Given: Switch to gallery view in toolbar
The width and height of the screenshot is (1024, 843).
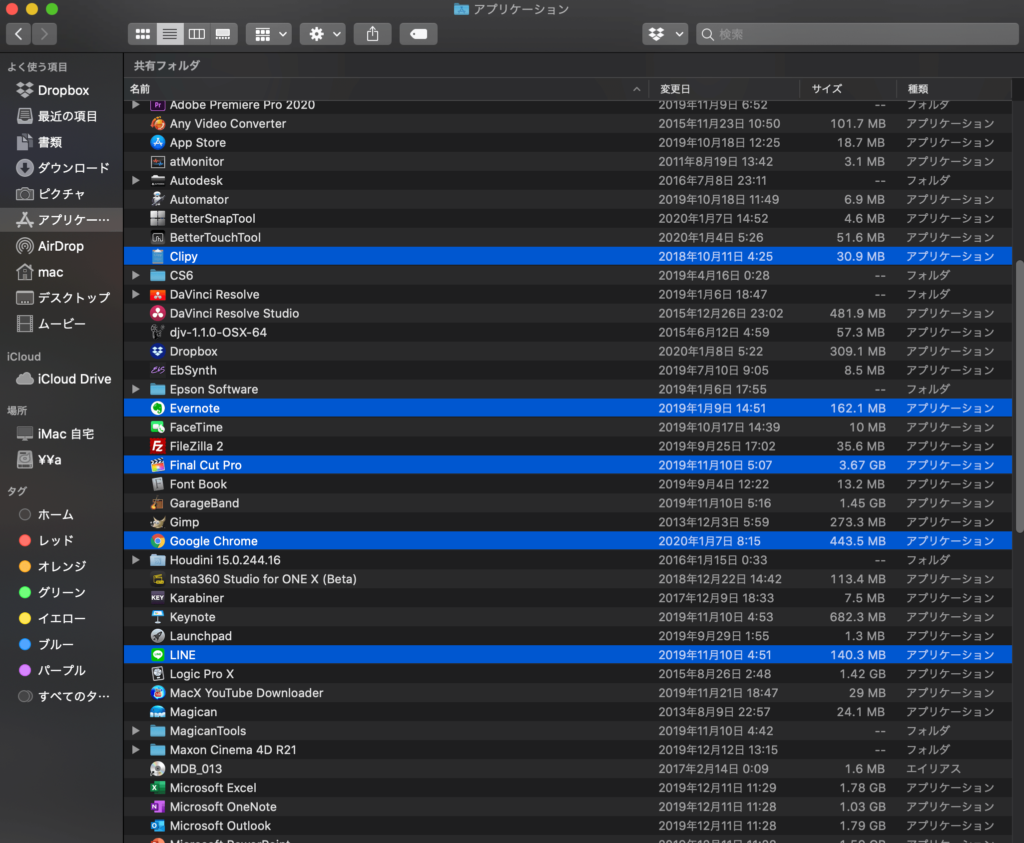Looking at the screenshot, I should [223, 34].
